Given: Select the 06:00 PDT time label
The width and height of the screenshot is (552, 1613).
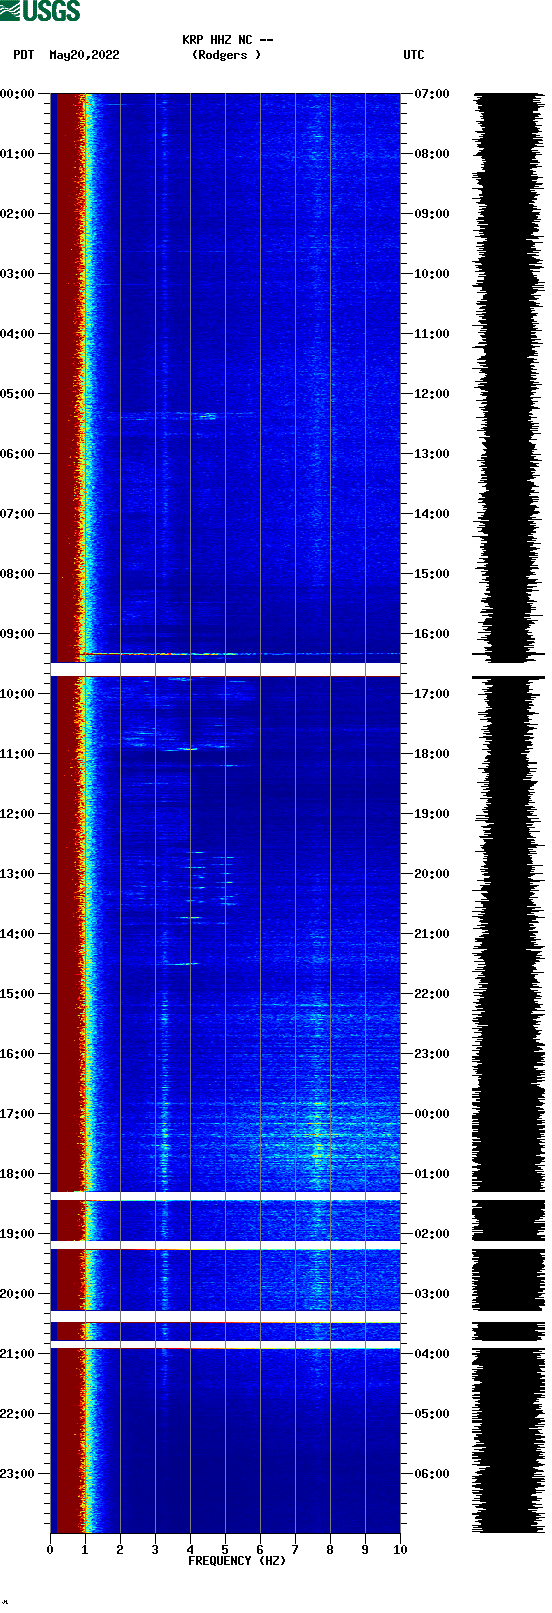Looking at the screenshot, I should pyautogui.click(x=18, y=454).
